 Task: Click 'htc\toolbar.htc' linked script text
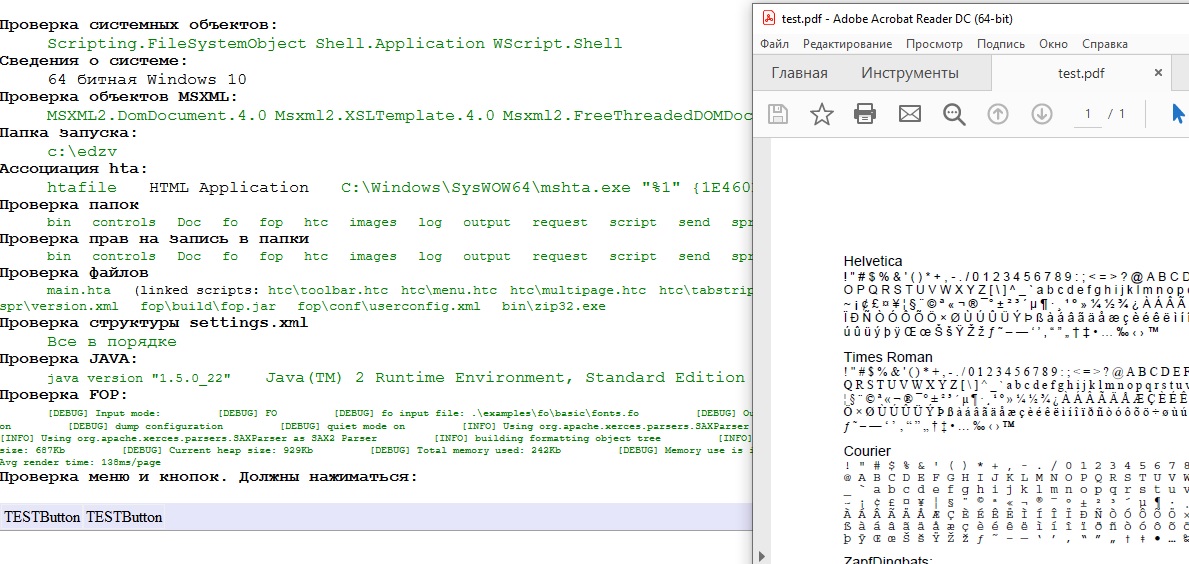tap(328, 290)
